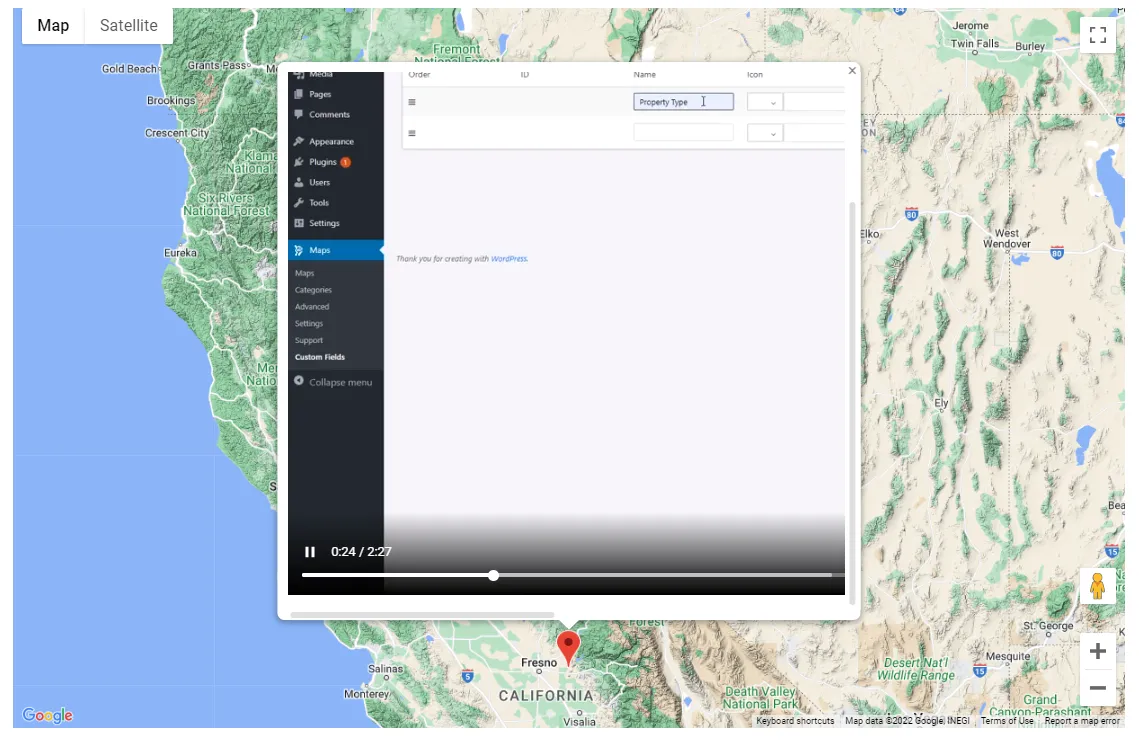Open the Maps submenu entry
The height and width of the screenshot is (745, 1139).
tap(304, 274)
